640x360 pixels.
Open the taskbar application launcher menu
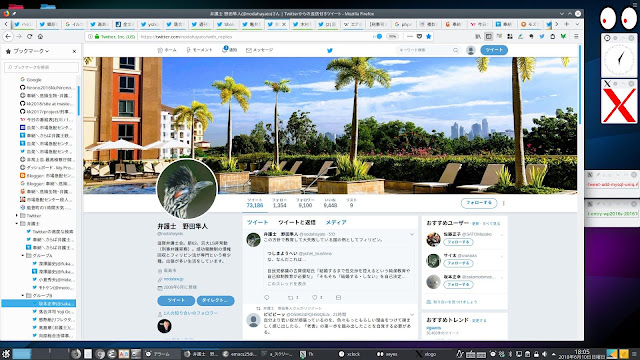6,354
